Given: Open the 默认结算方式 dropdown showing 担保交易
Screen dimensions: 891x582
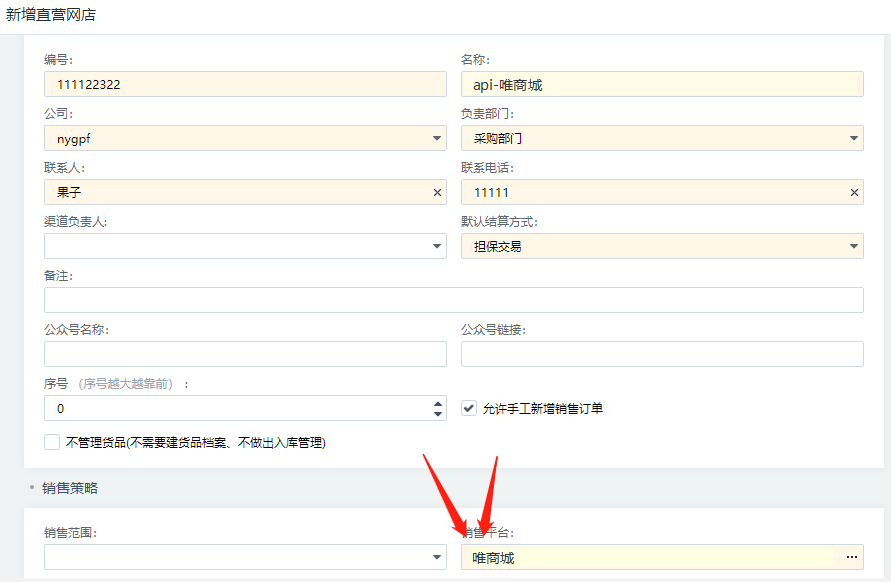Looking at the screenshot, I should pos(662,246).
